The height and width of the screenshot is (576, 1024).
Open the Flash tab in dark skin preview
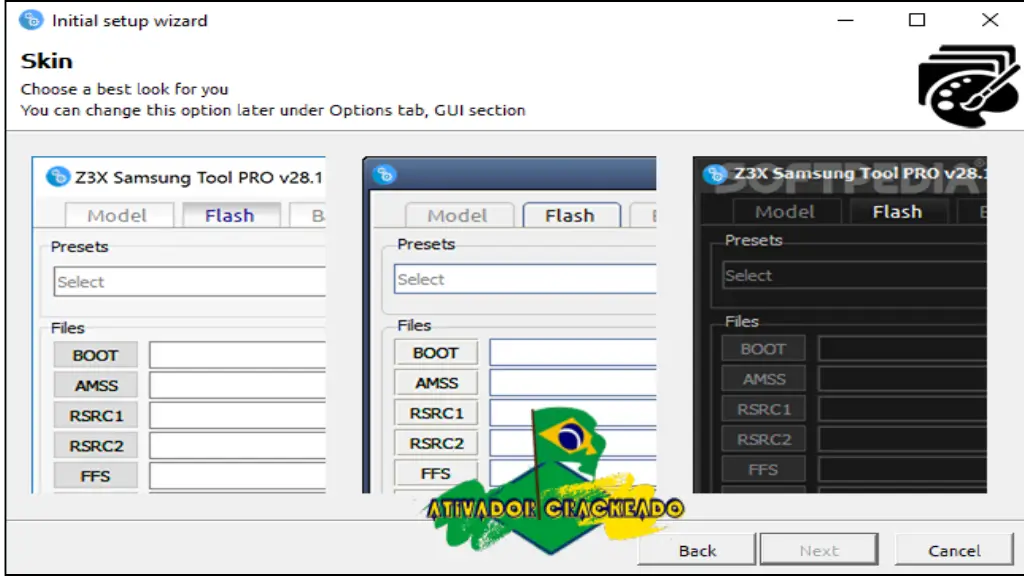(897, 212)
